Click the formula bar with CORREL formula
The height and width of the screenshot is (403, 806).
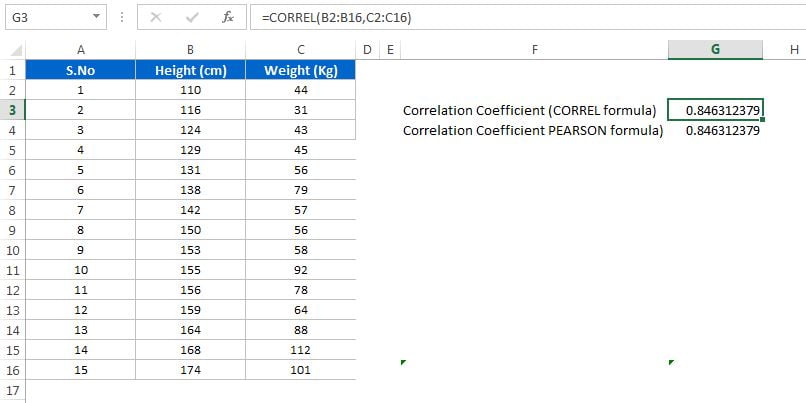coord(528,17)
